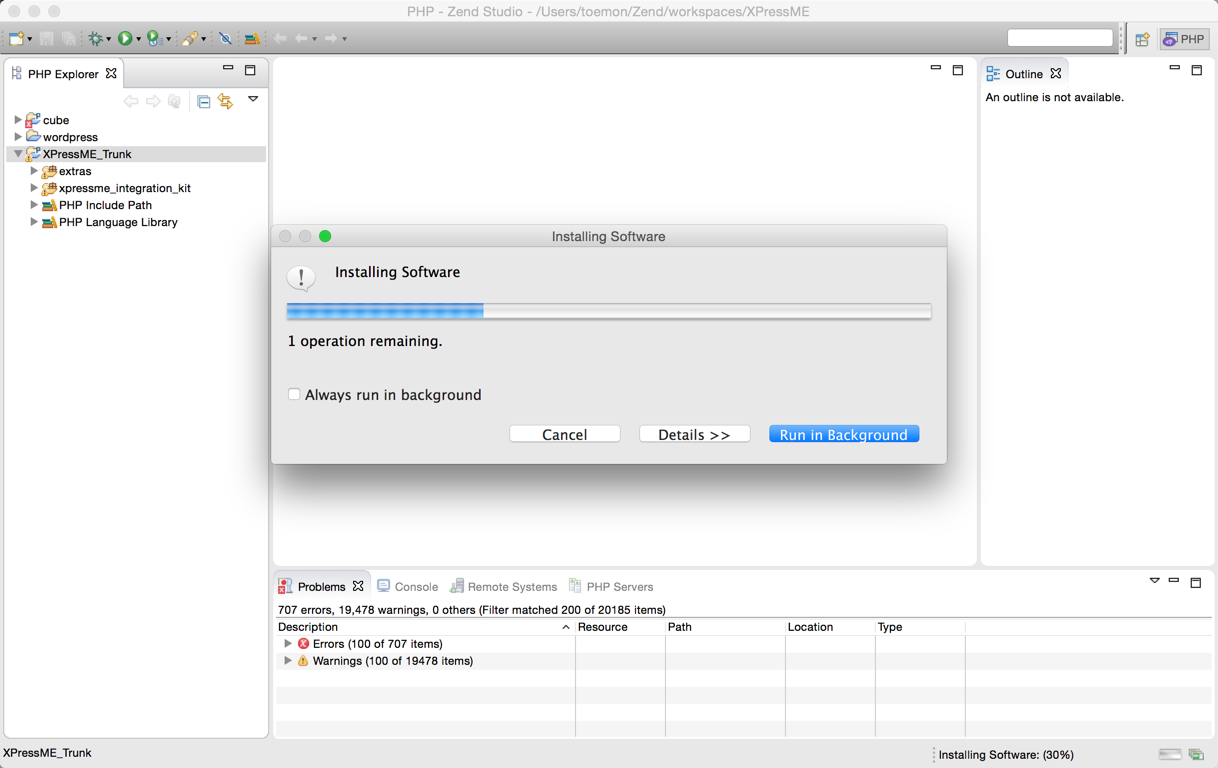This screenshot has height=768, width=1218.
Task: Open the Run dropdown arrow
Action: [x=138, y=40]
